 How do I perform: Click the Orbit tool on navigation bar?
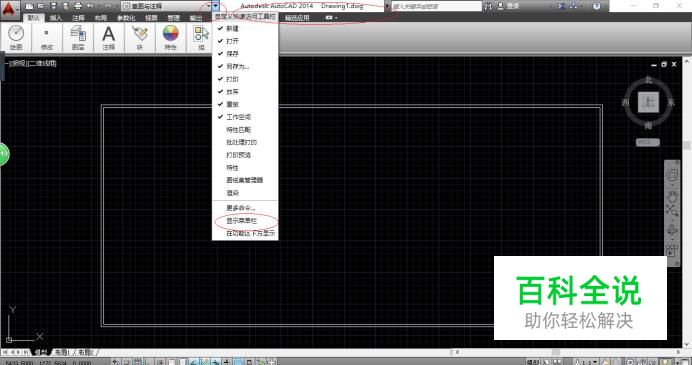click(672, 230)
